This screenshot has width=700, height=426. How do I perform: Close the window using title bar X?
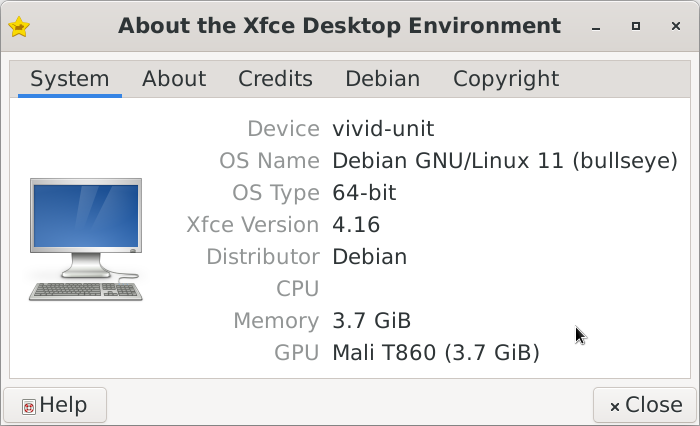[676, 27]
